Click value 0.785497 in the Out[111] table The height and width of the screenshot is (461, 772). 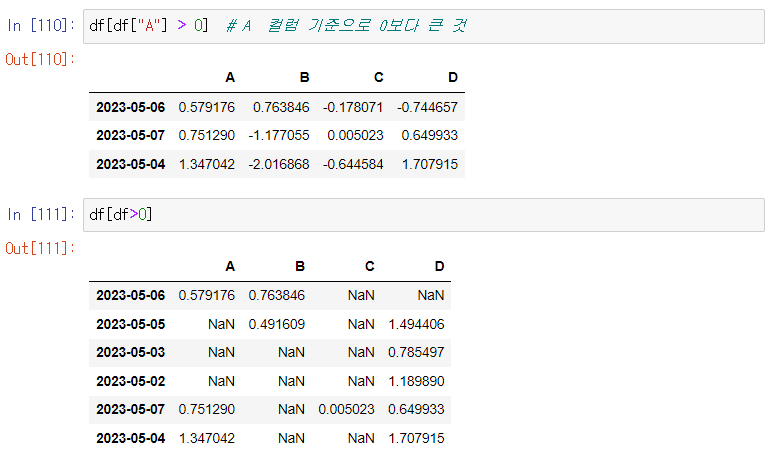(x=416, y=353)
